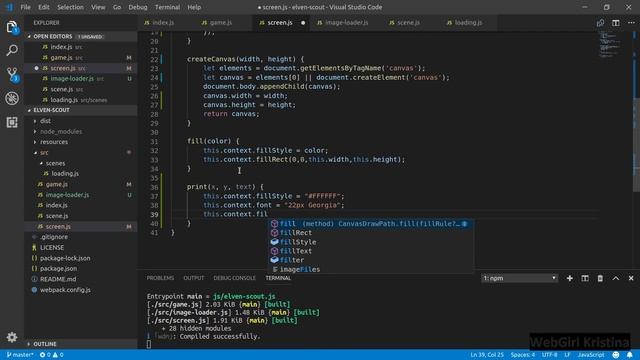Show the Output panel tab

point(193,278)
